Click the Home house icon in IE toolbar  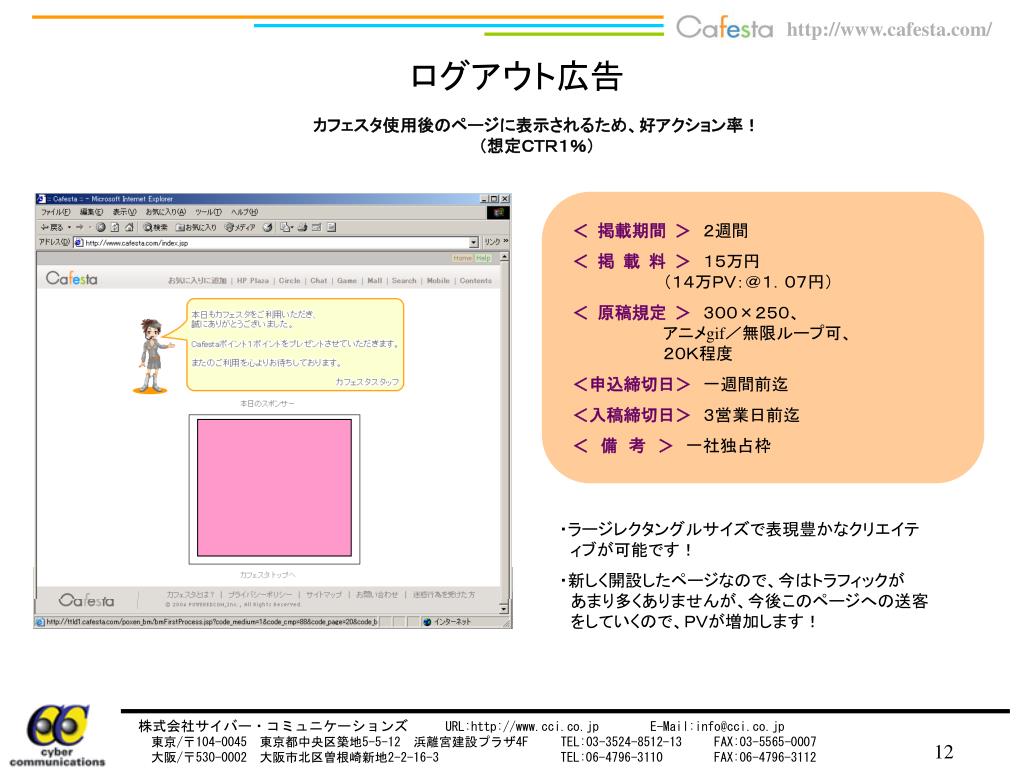pos(129,227)
